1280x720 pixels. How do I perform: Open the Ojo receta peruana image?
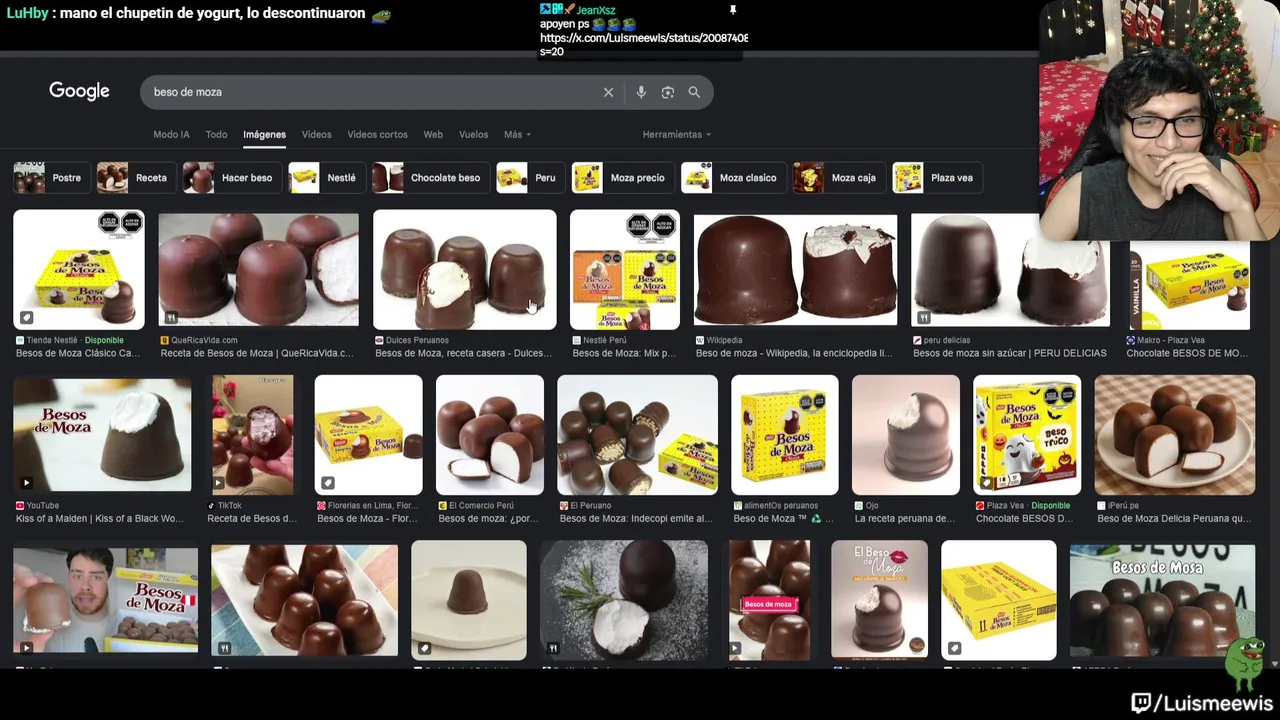[906, 435]
